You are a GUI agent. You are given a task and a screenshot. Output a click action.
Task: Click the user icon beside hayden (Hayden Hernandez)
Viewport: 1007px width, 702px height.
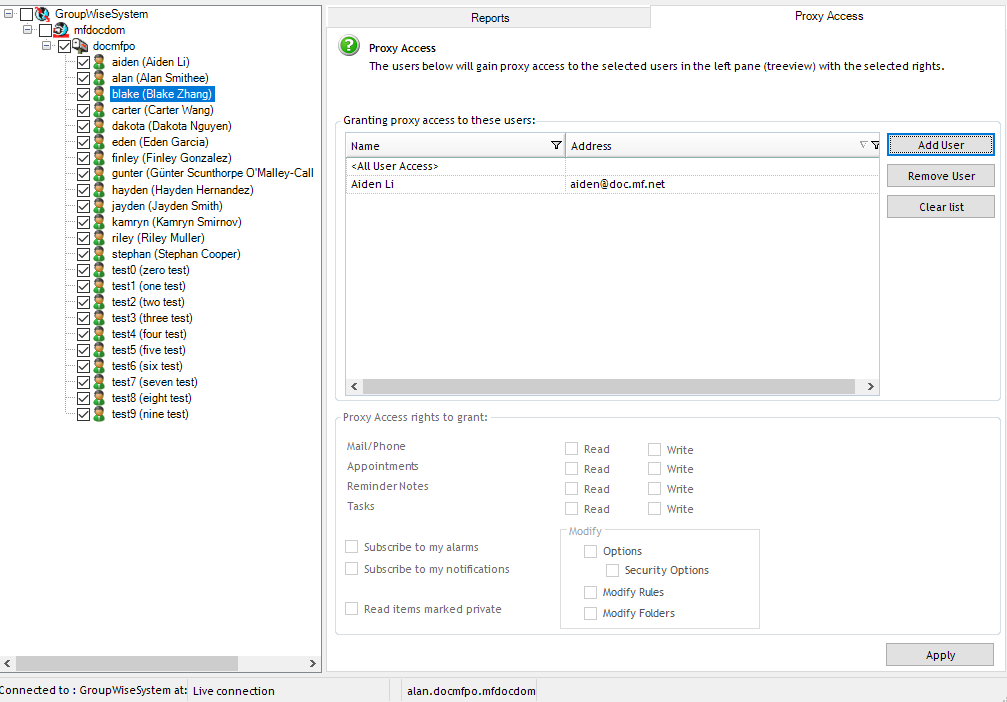[x=99, y=189]
